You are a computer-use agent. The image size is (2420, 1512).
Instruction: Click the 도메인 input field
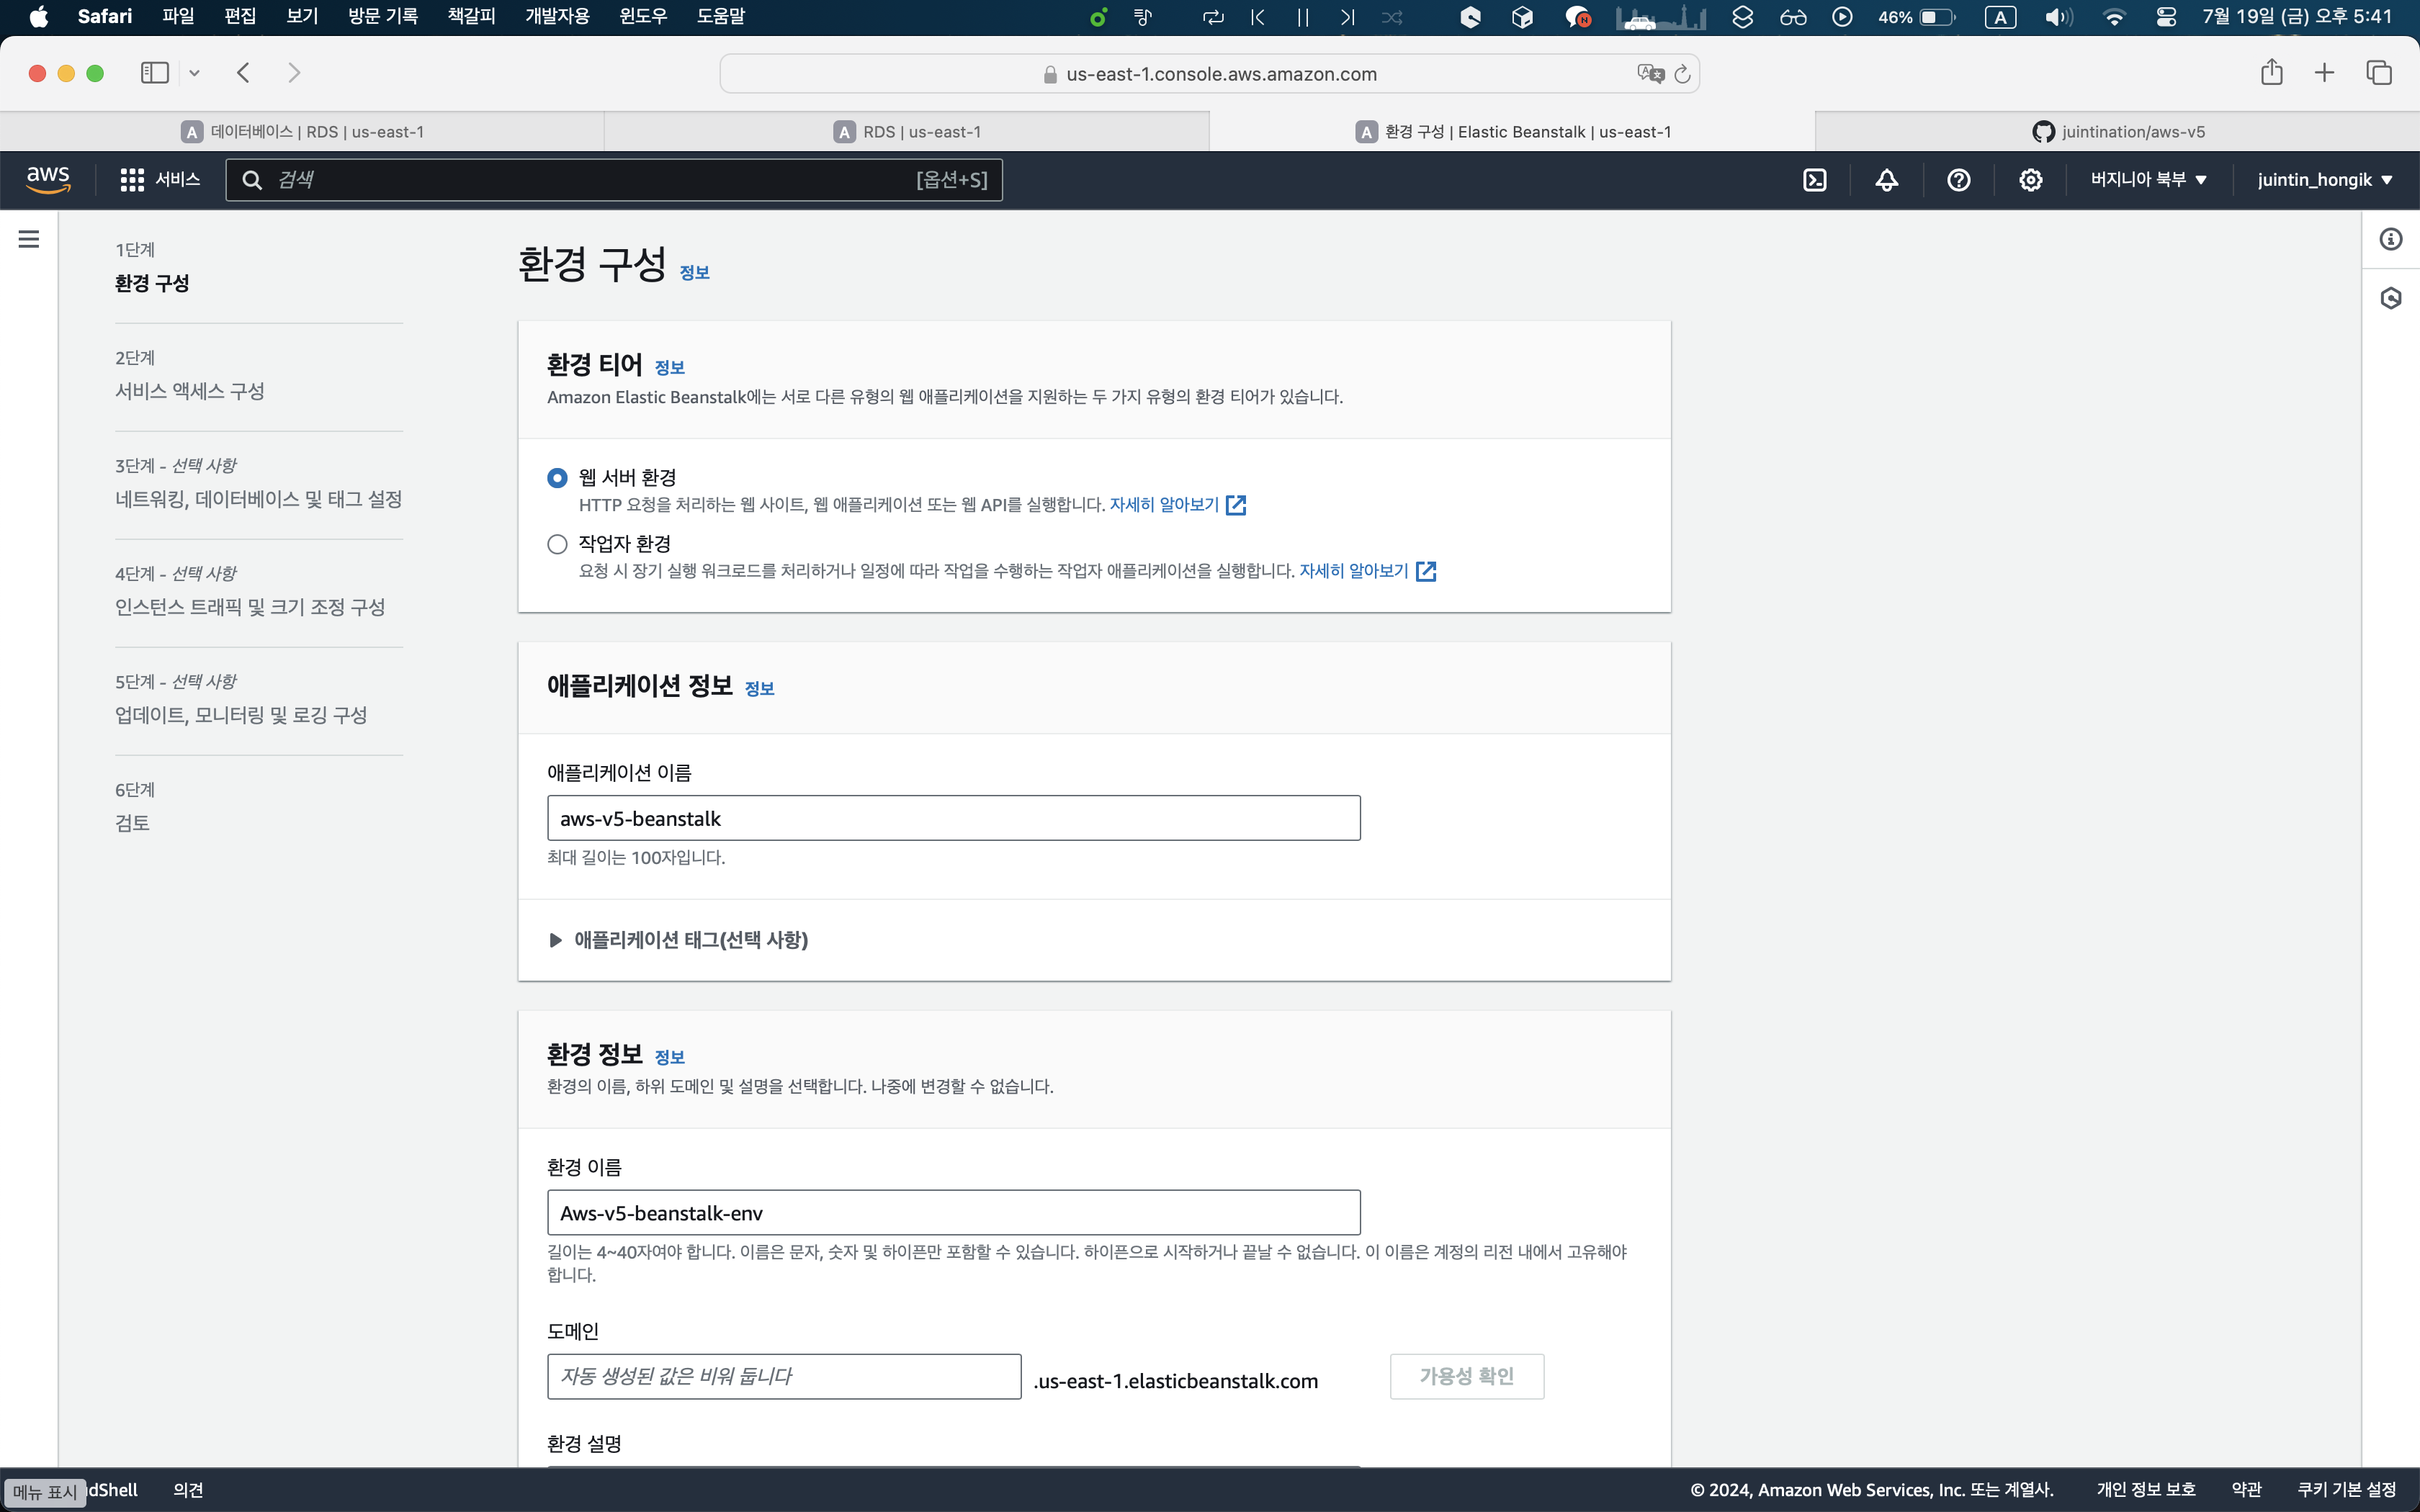(784, 1376)
